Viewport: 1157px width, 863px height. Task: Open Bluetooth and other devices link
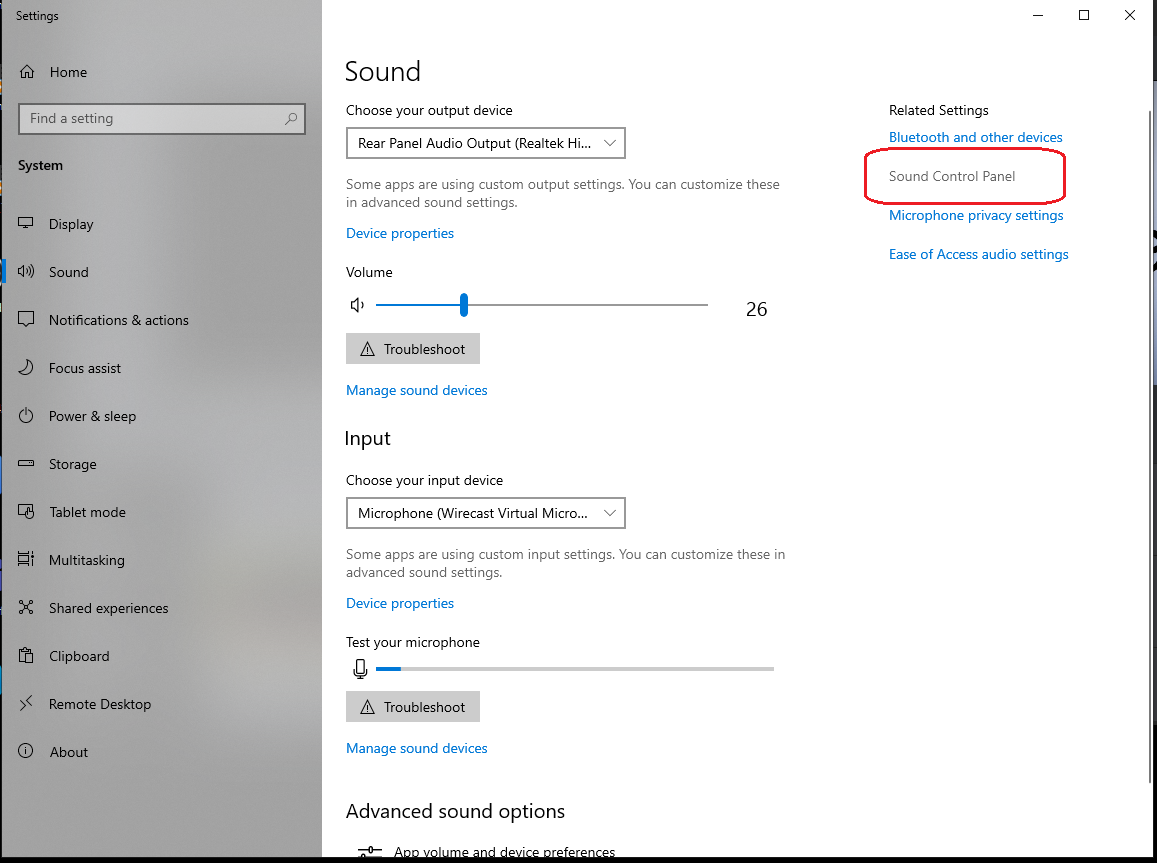[x=975, y=137]
